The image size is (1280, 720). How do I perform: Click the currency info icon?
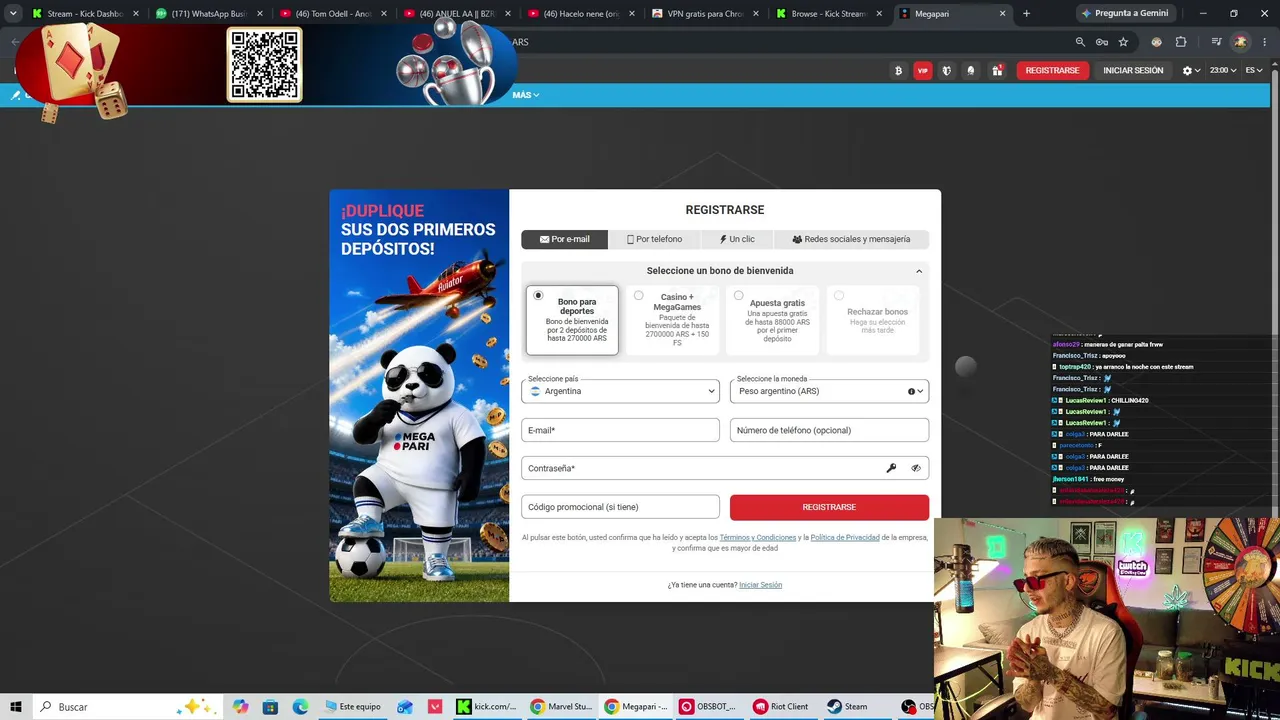911,391
